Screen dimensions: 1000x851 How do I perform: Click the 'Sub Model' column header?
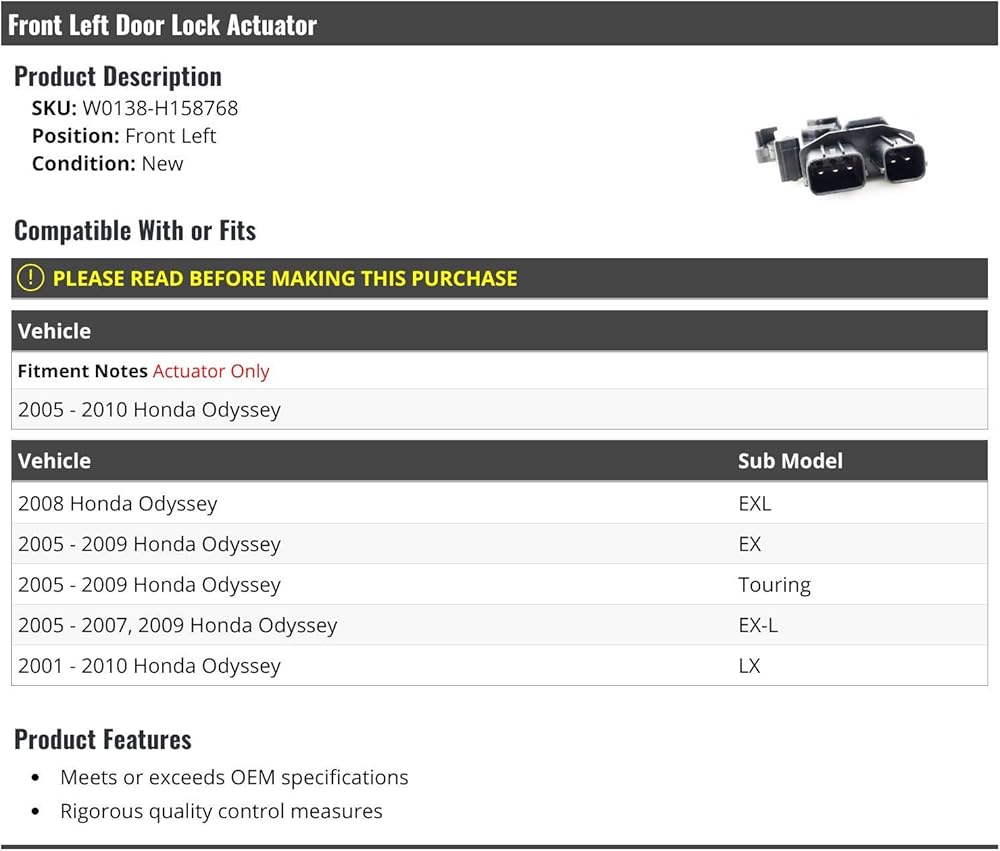790,461
